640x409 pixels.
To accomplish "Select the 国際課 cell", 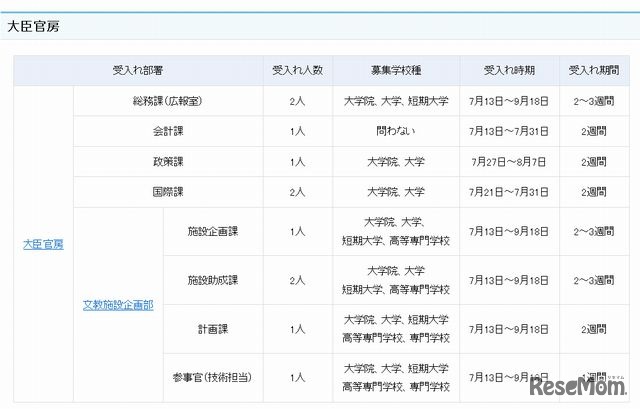I will pos(168,192).
